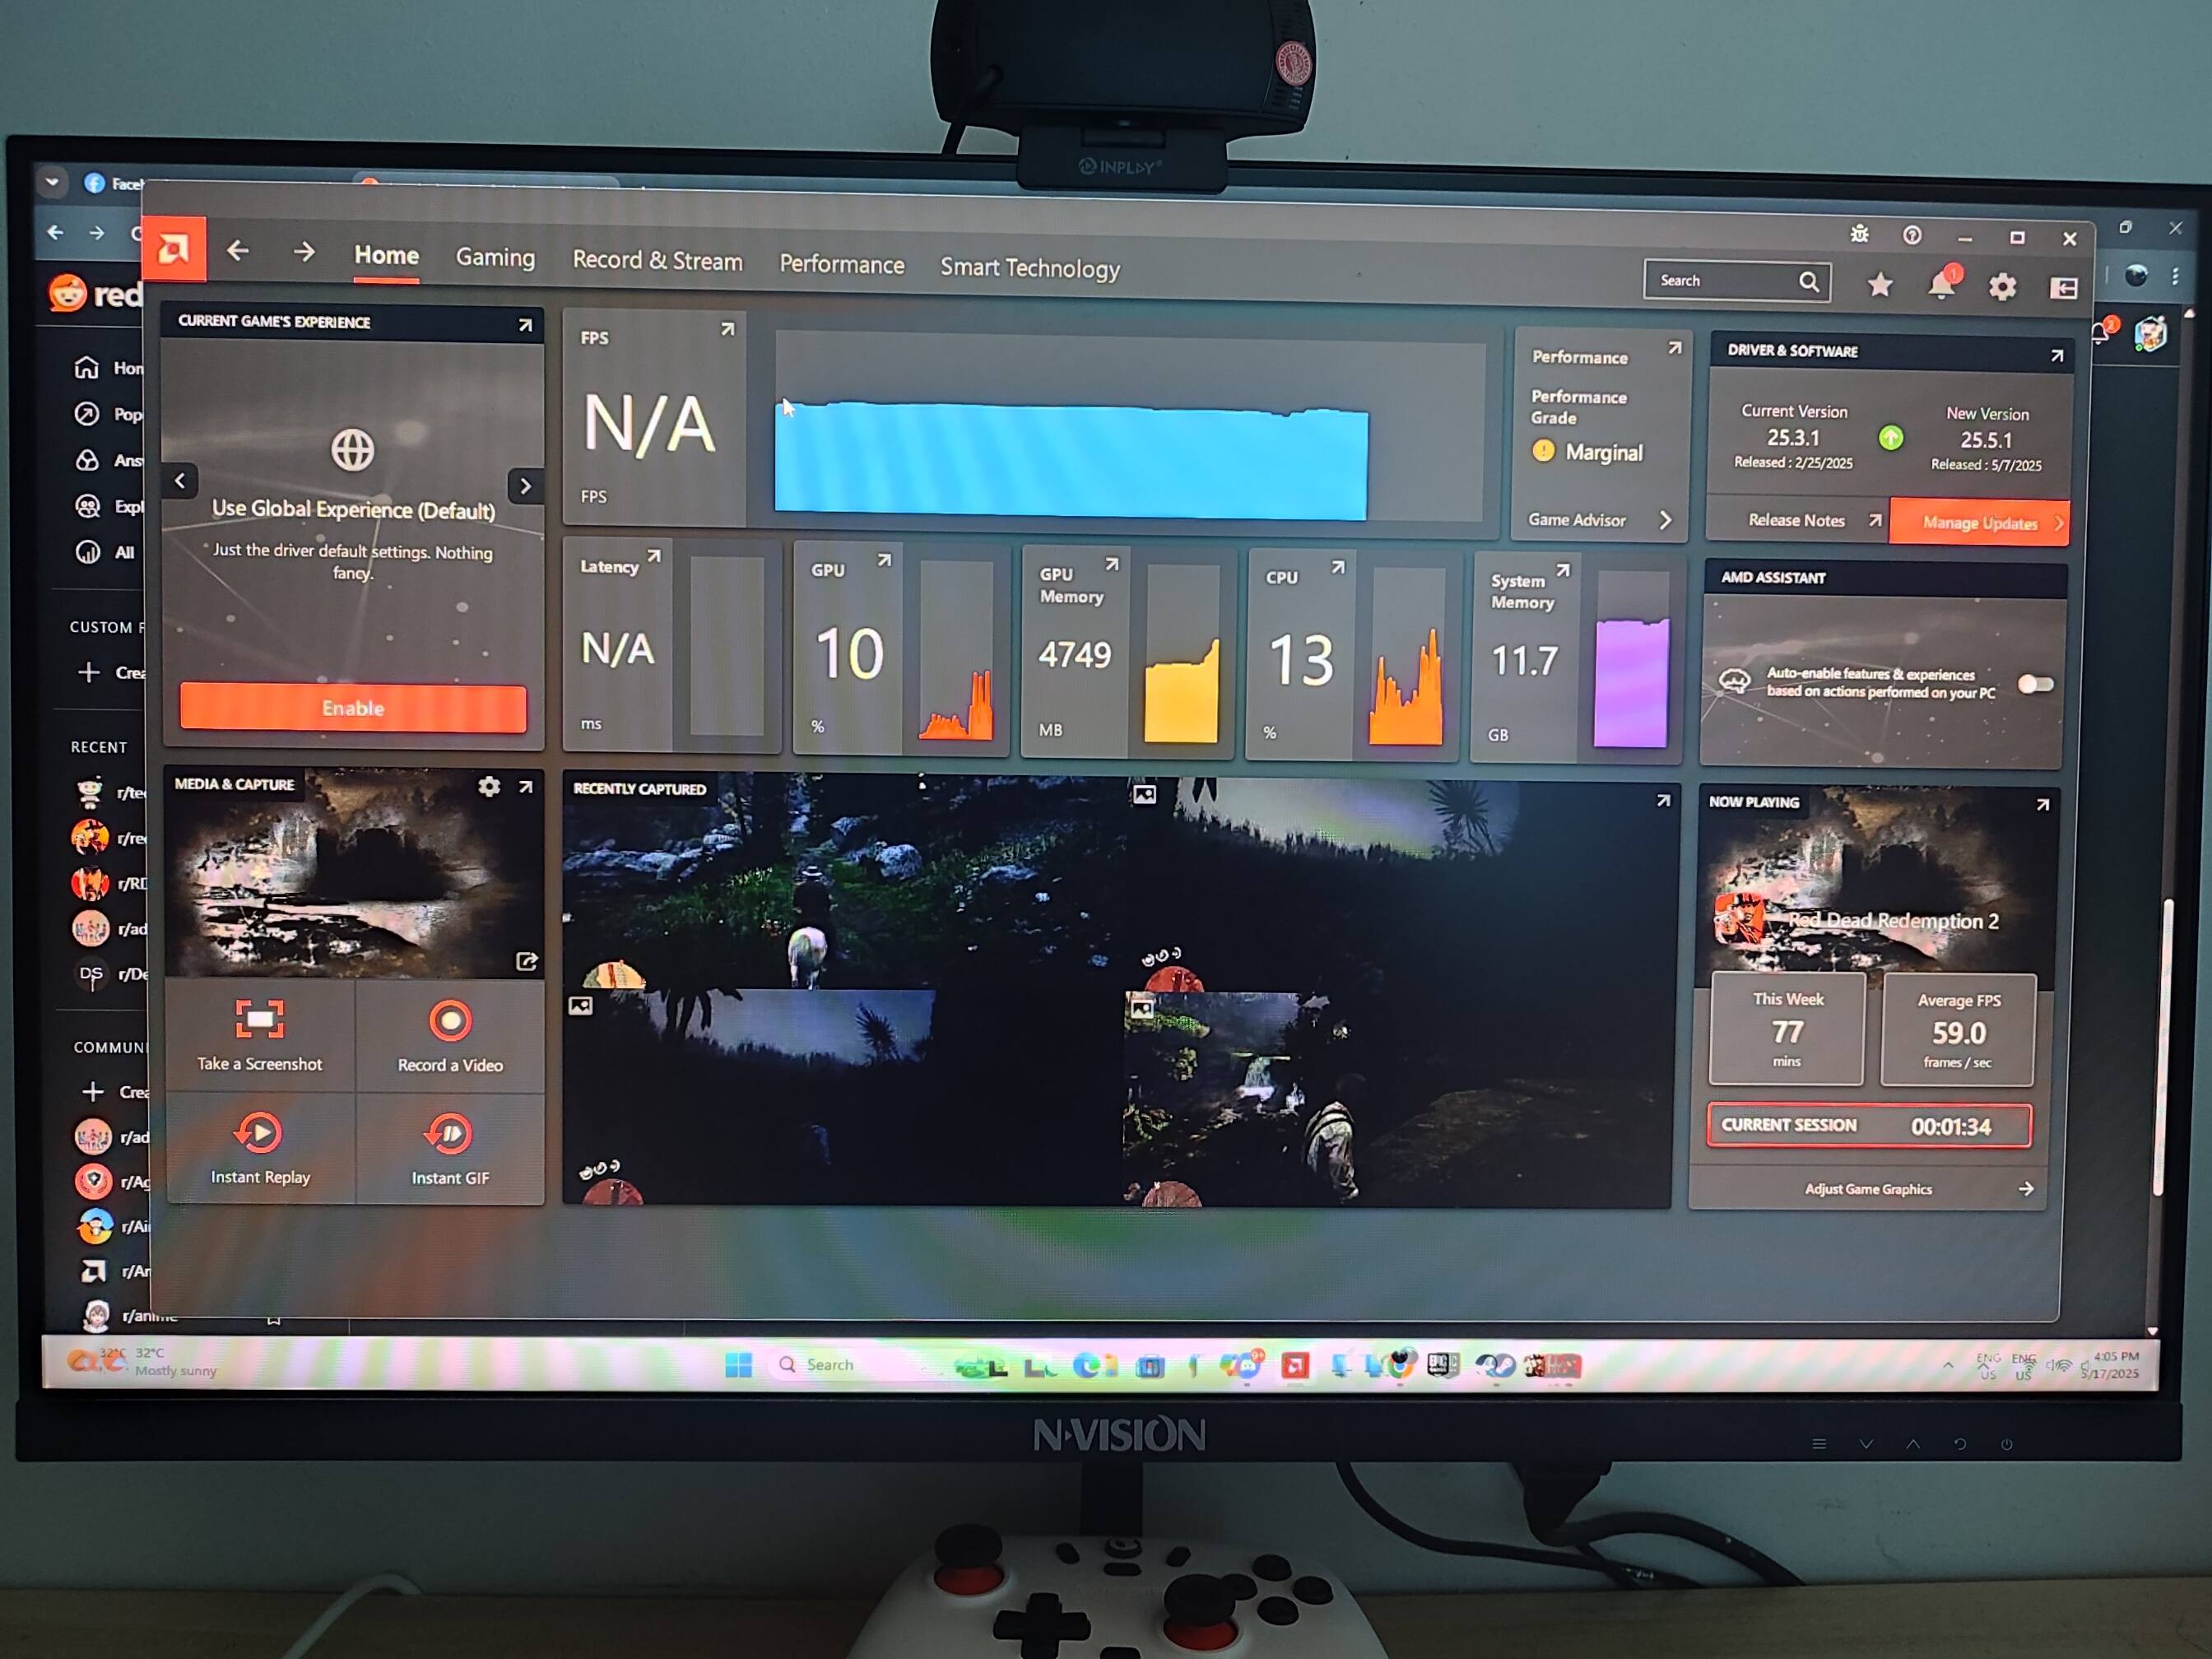Click Red Dead Redemption 2 title
This screenshot has height=1659, width=2212.
1894,922
